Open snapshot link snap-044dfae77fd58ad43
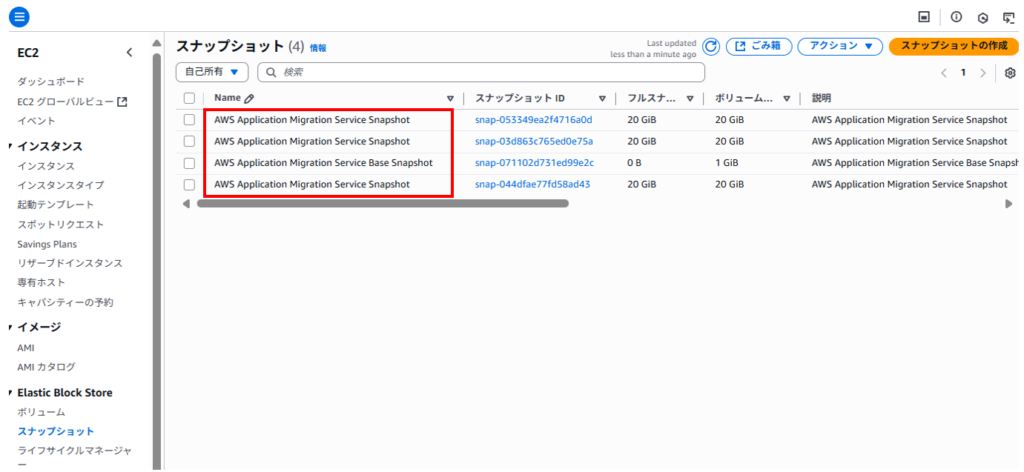Image resolution: width=1024 pixels, height=472 pixels. (x=532, y=184)
